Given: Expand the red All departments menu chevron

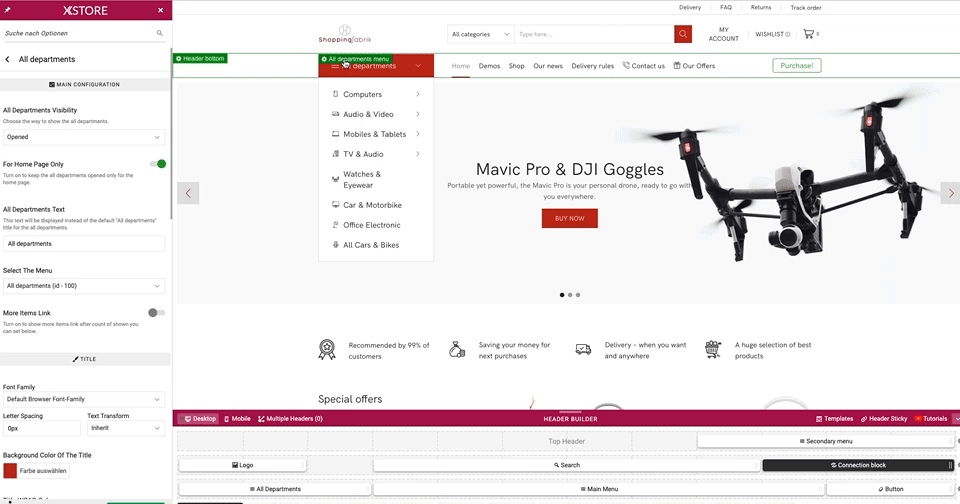Looking at the screenshot, I should point(418,66).
